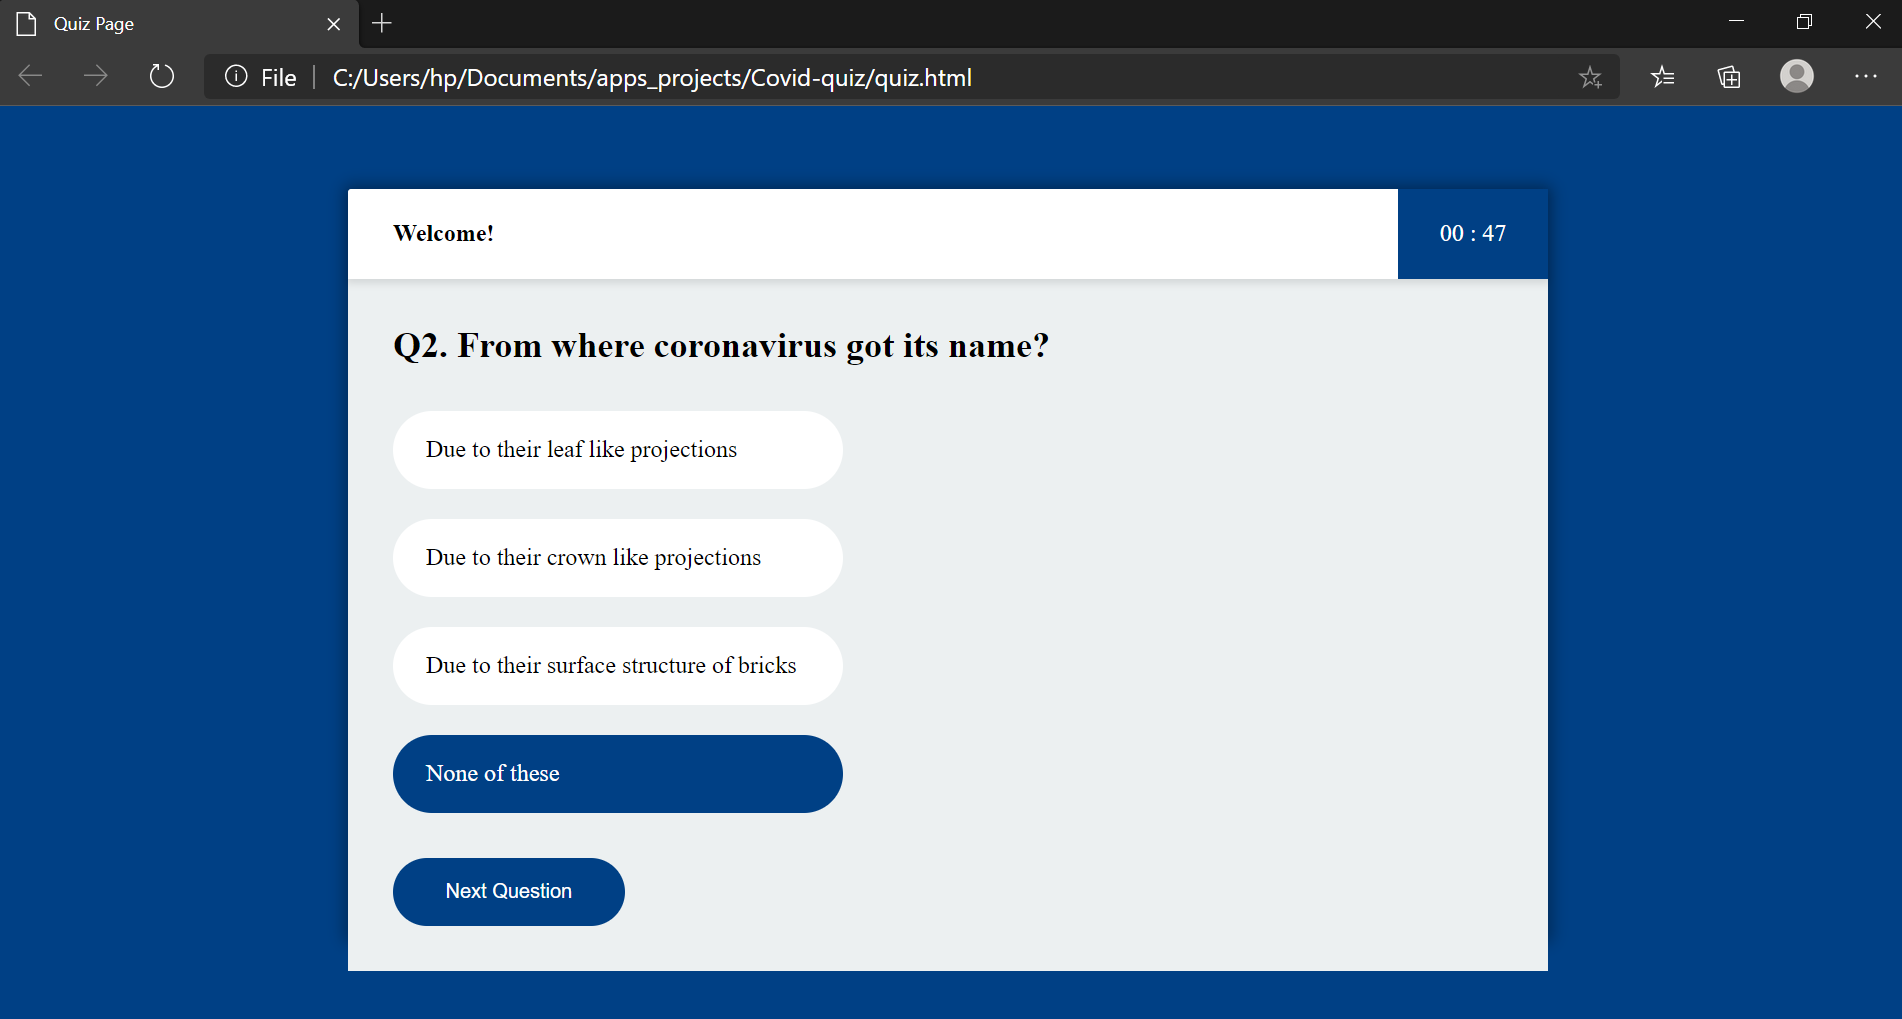Viewport: 1902px width, 1019px height.
Task: Click the Welcome! header text
Action: click(x=443, y=233)
